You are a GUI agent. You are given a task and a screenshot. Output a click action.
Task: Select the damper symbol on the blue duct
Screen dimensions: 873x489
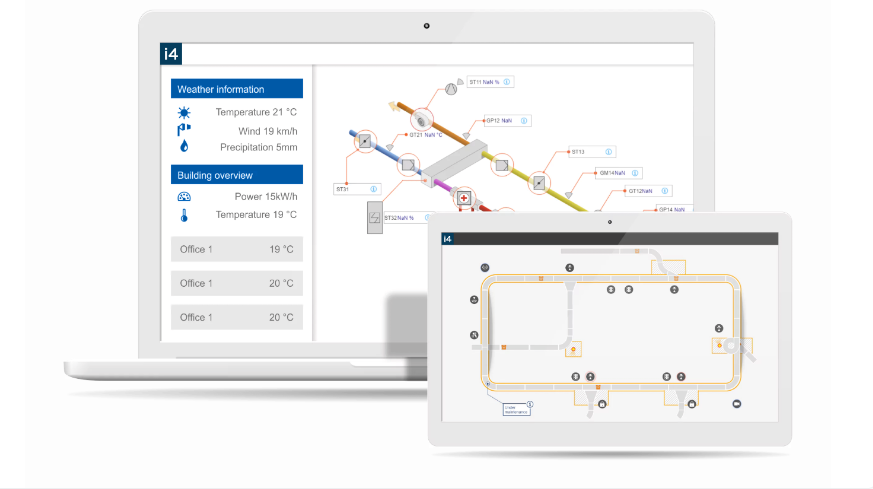pyautogui.click(x=365, y=141)
